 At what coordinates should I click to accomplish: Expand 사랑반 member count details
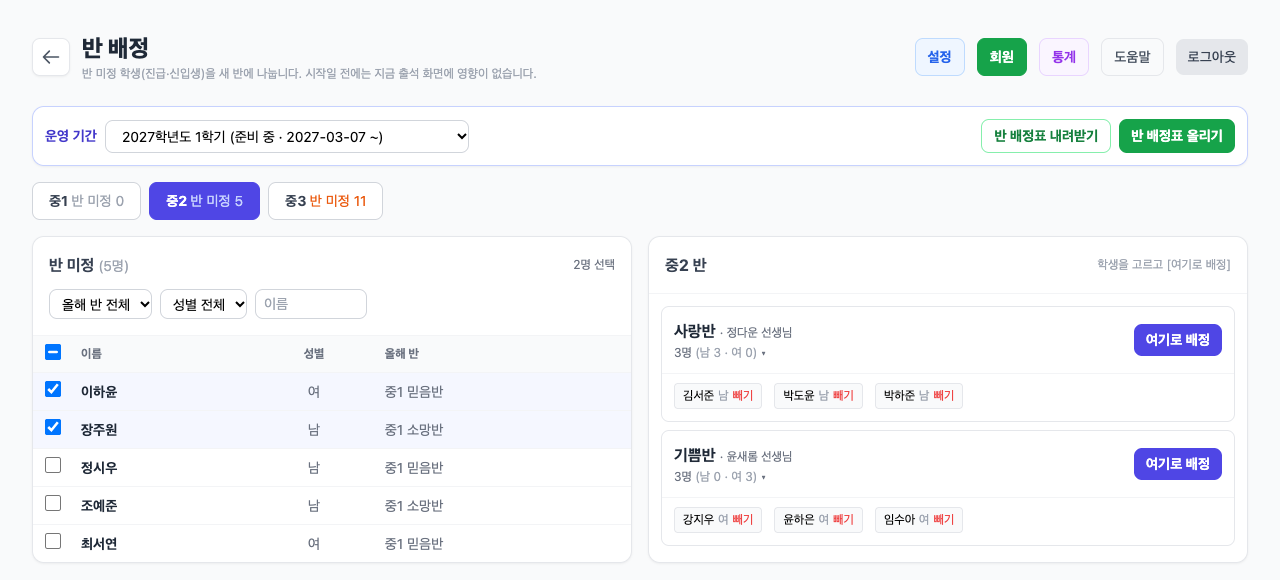coord(720,353)
